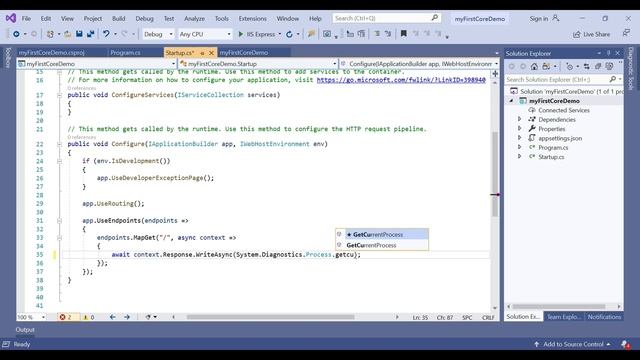Image resolution: width=640 pixels, height=360 pixels.
Task: Click Add to Source Control
Action: point(573,344)
